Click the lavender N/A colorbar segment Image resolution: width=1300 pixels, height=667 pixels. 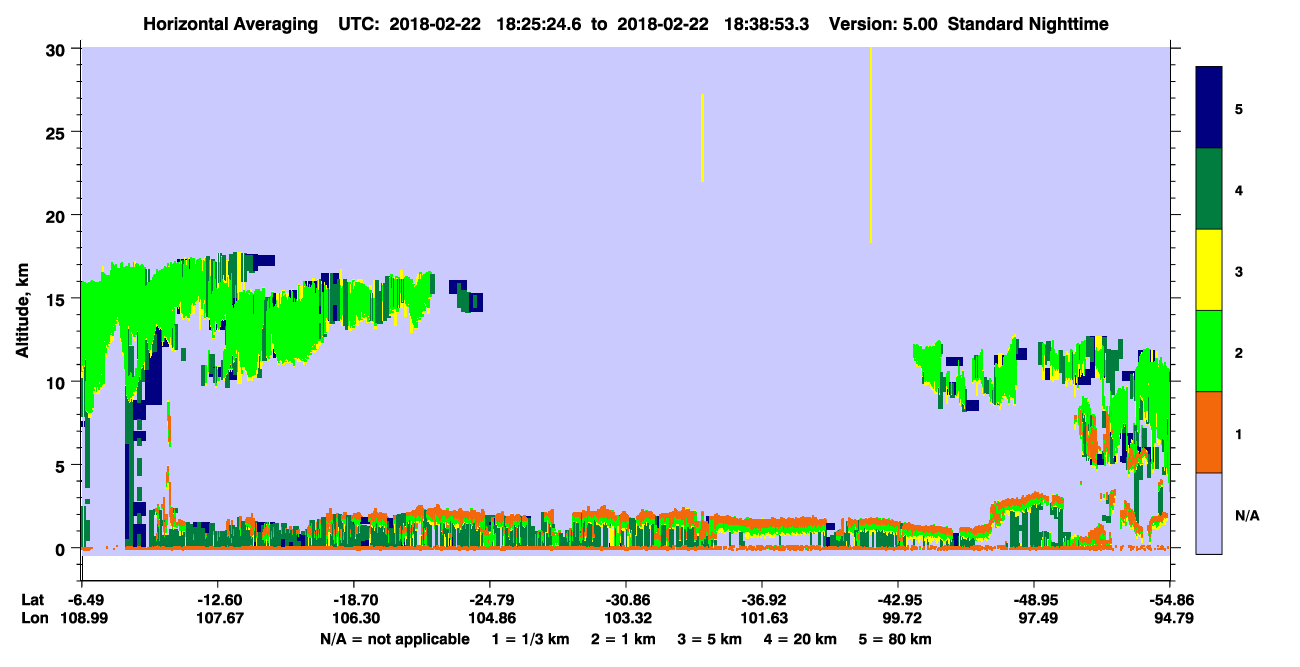[x=1209, y=513]
